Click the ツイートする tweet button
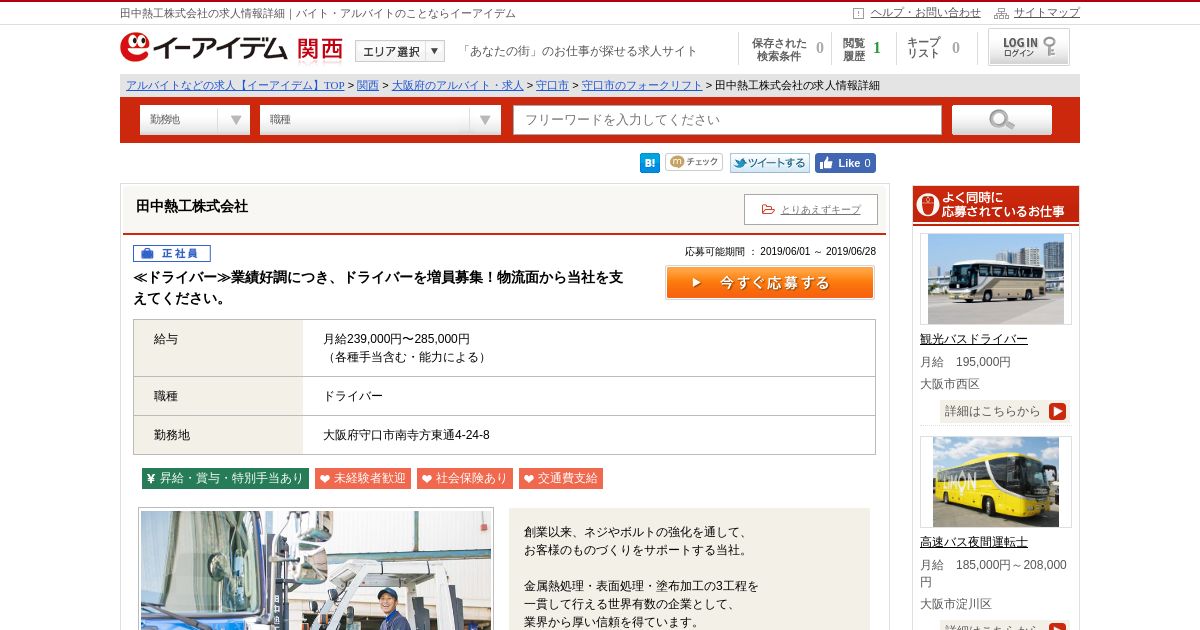Viewport: 1200px width, 630px height. [769, 163]
